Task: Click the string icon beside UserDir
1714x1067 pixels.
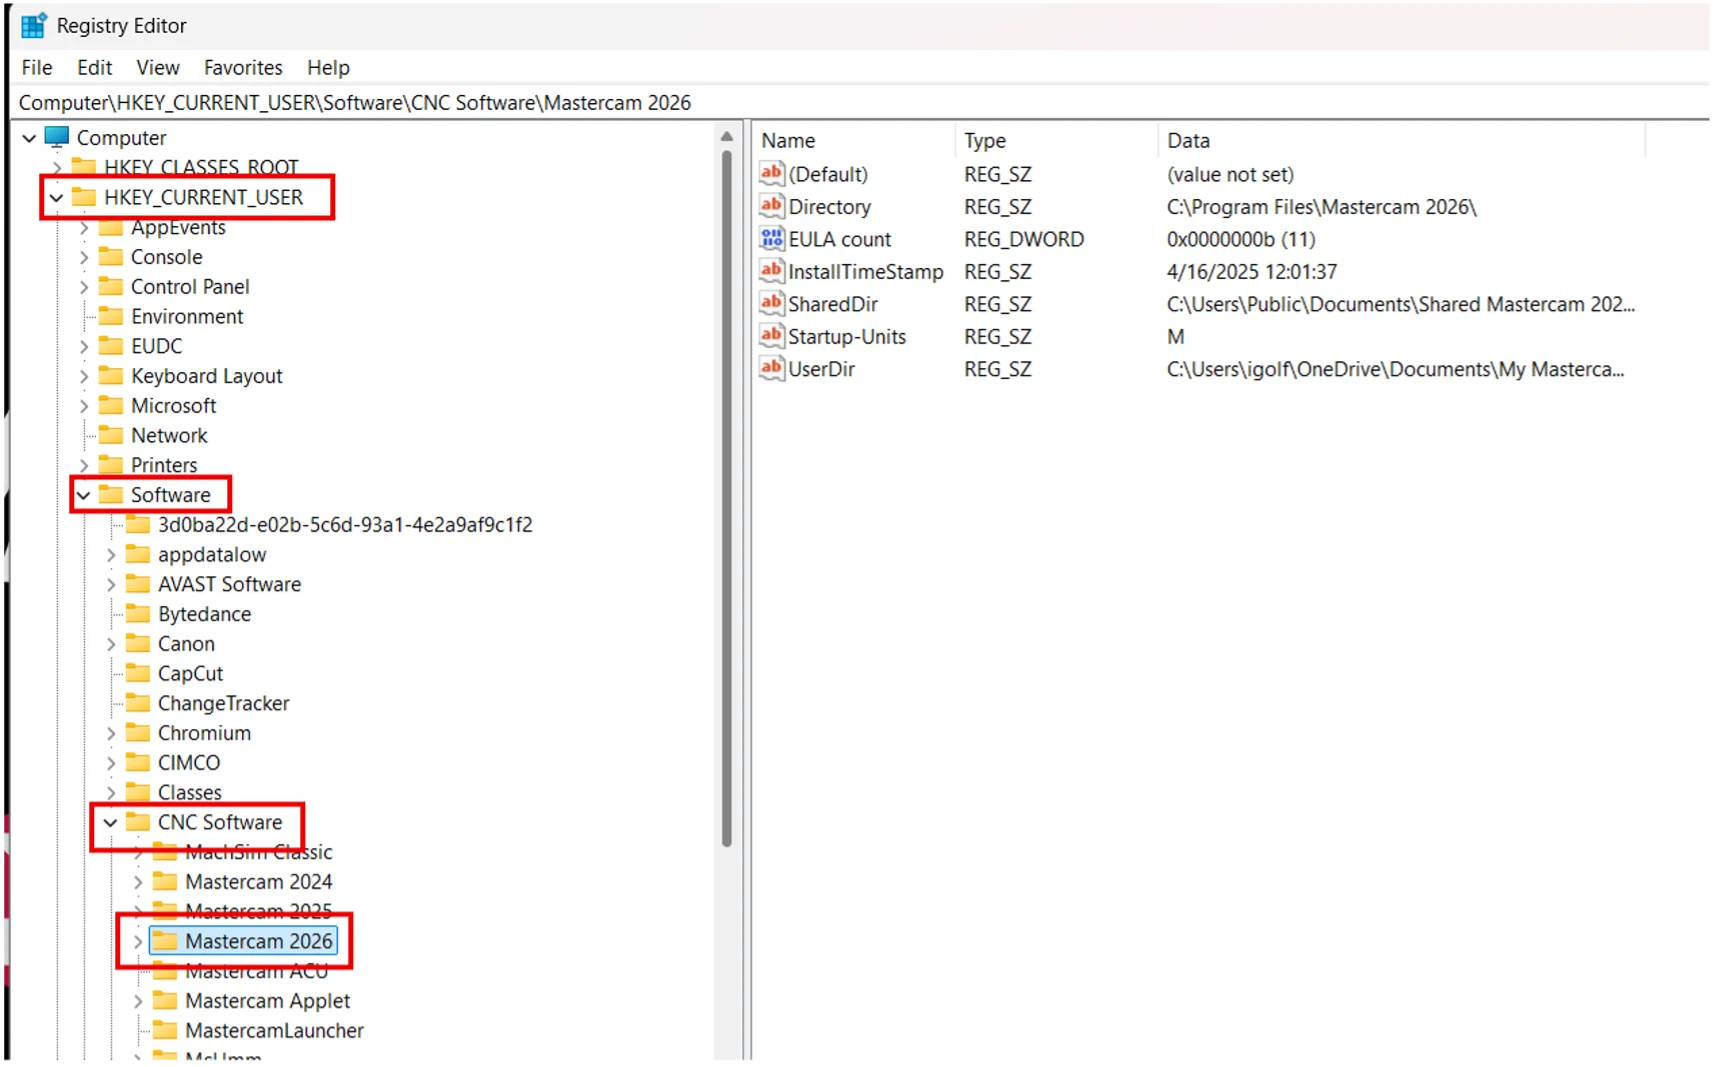Action: (x=771, y=369)
